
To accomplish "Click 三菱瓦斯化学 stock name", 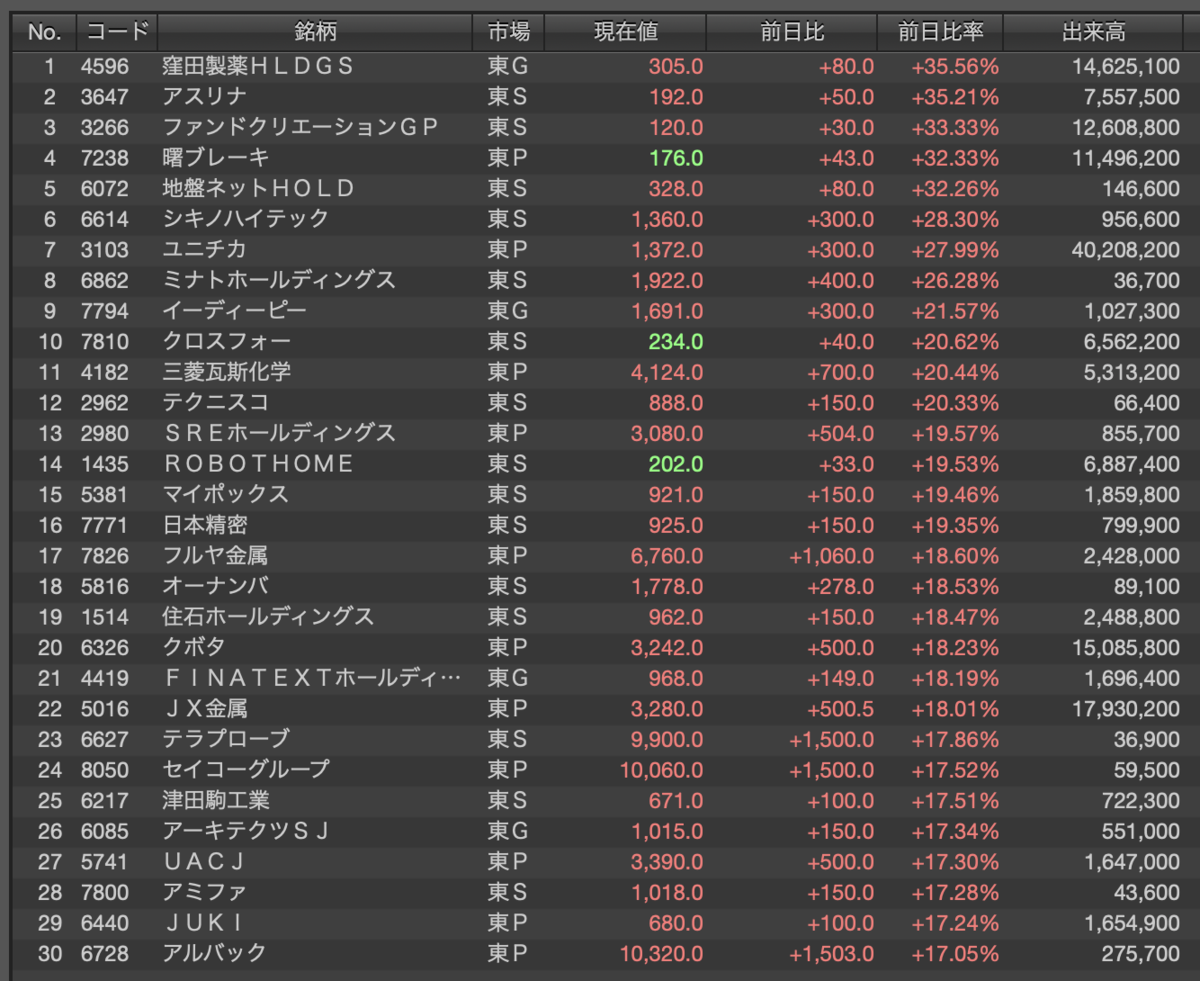I will point(227,372).
